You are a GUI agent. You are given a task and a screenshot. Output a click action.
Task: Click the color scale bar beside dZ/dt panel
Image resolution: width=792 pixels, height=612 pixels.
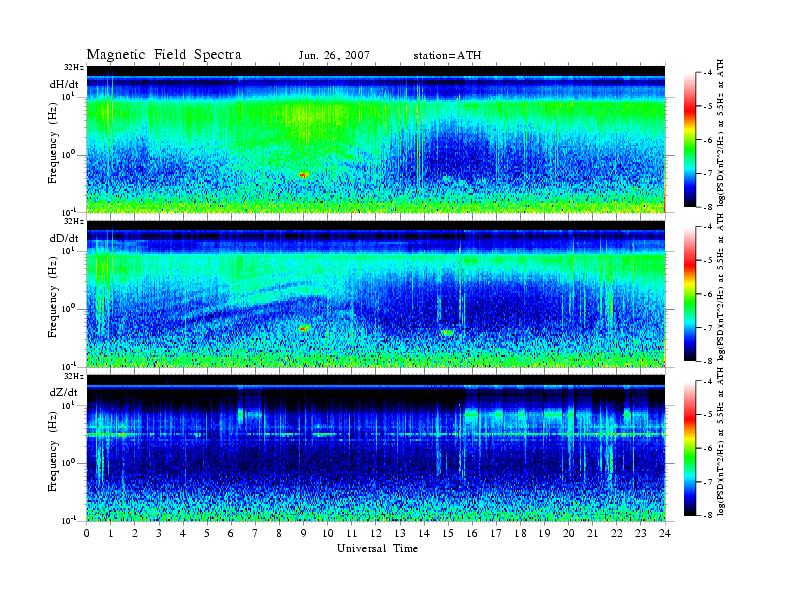pyautogui.click(x=690, y=448)
